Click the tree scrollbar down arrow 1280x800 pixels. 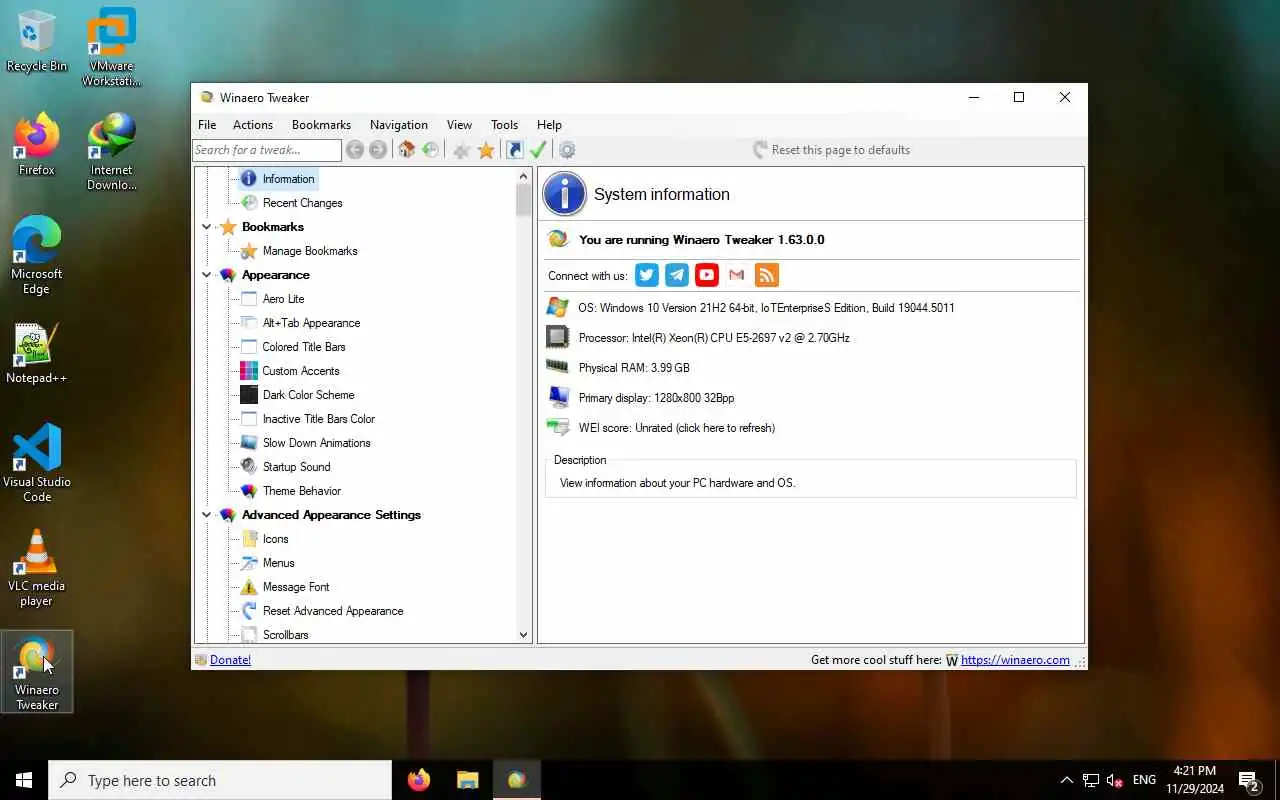click(523, 634)
